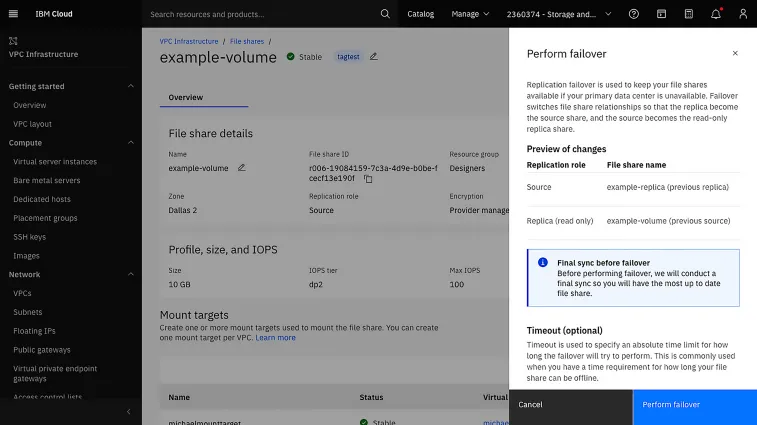Collapse the Compute section

click(x=131, y=143)
